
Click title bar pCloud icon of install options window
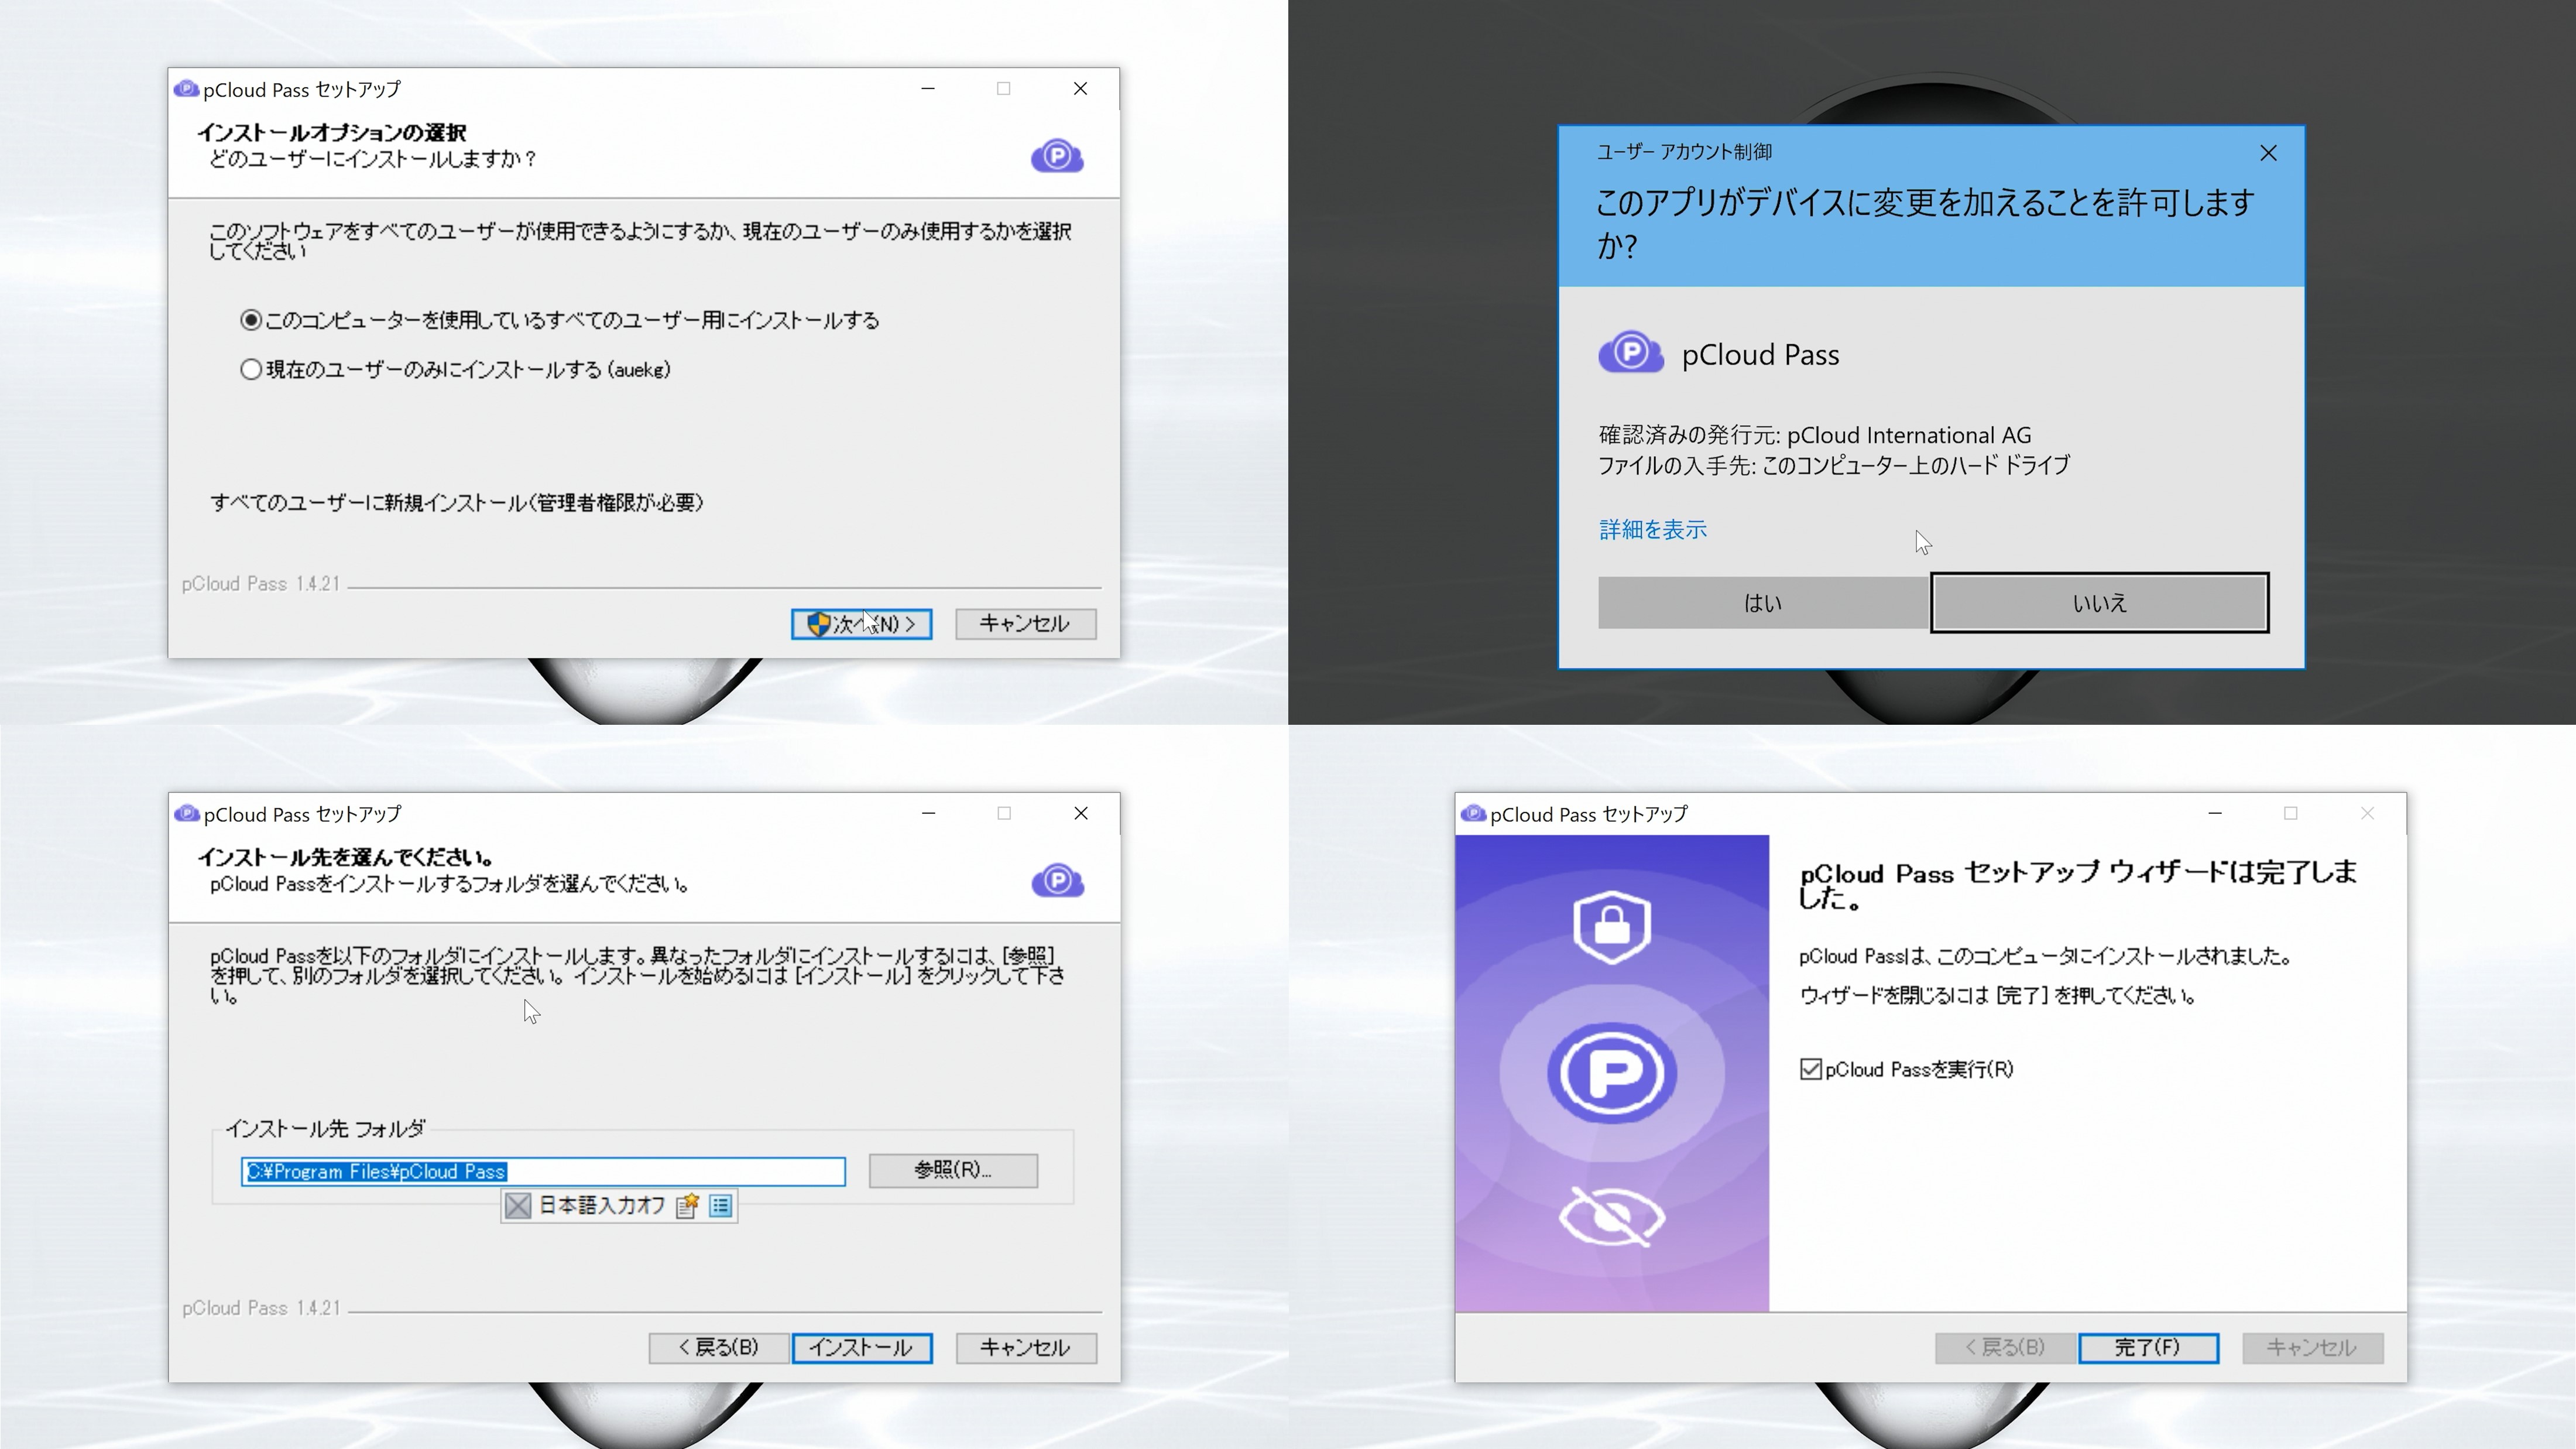(186, 89)
